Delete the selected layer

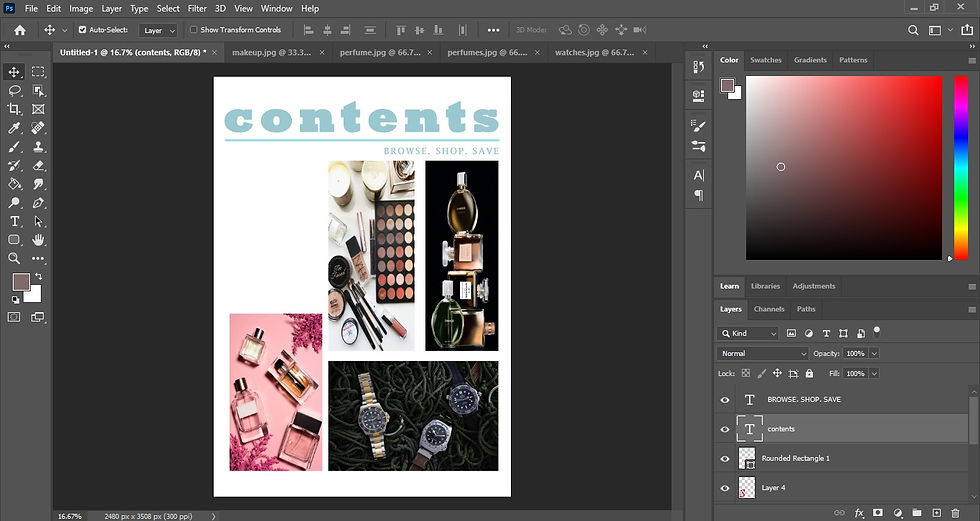click(x=955, y=513)
